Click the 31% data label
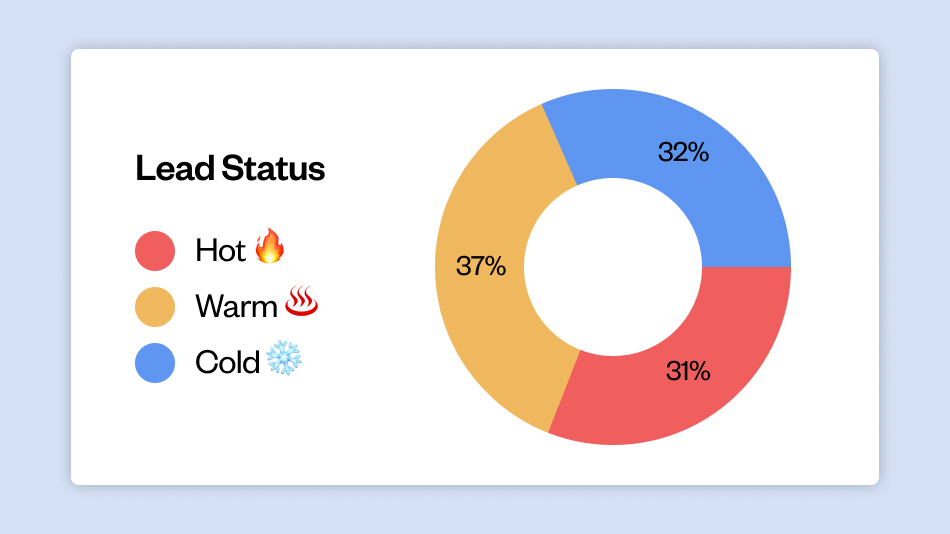This screenshot has height=534, width=950. [x=688, y=371]
